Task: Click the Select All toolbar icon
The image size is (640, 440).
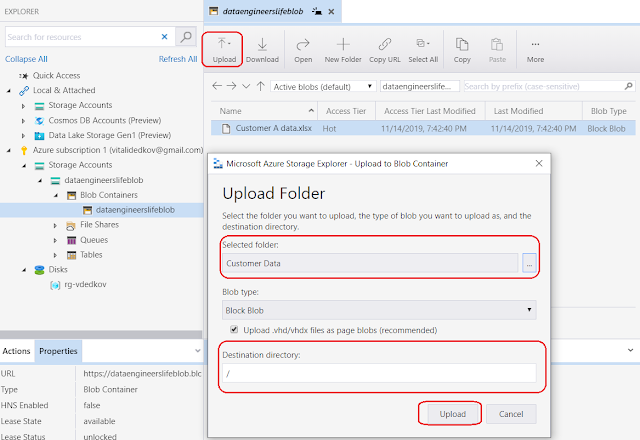Action: point(423,50)
